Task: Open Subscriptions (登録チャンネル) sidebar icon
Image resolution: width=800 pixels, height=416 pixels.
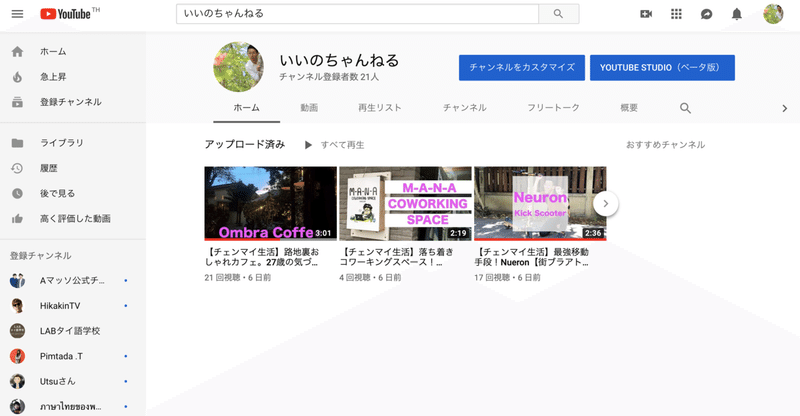Action: [x=17, y=102]
